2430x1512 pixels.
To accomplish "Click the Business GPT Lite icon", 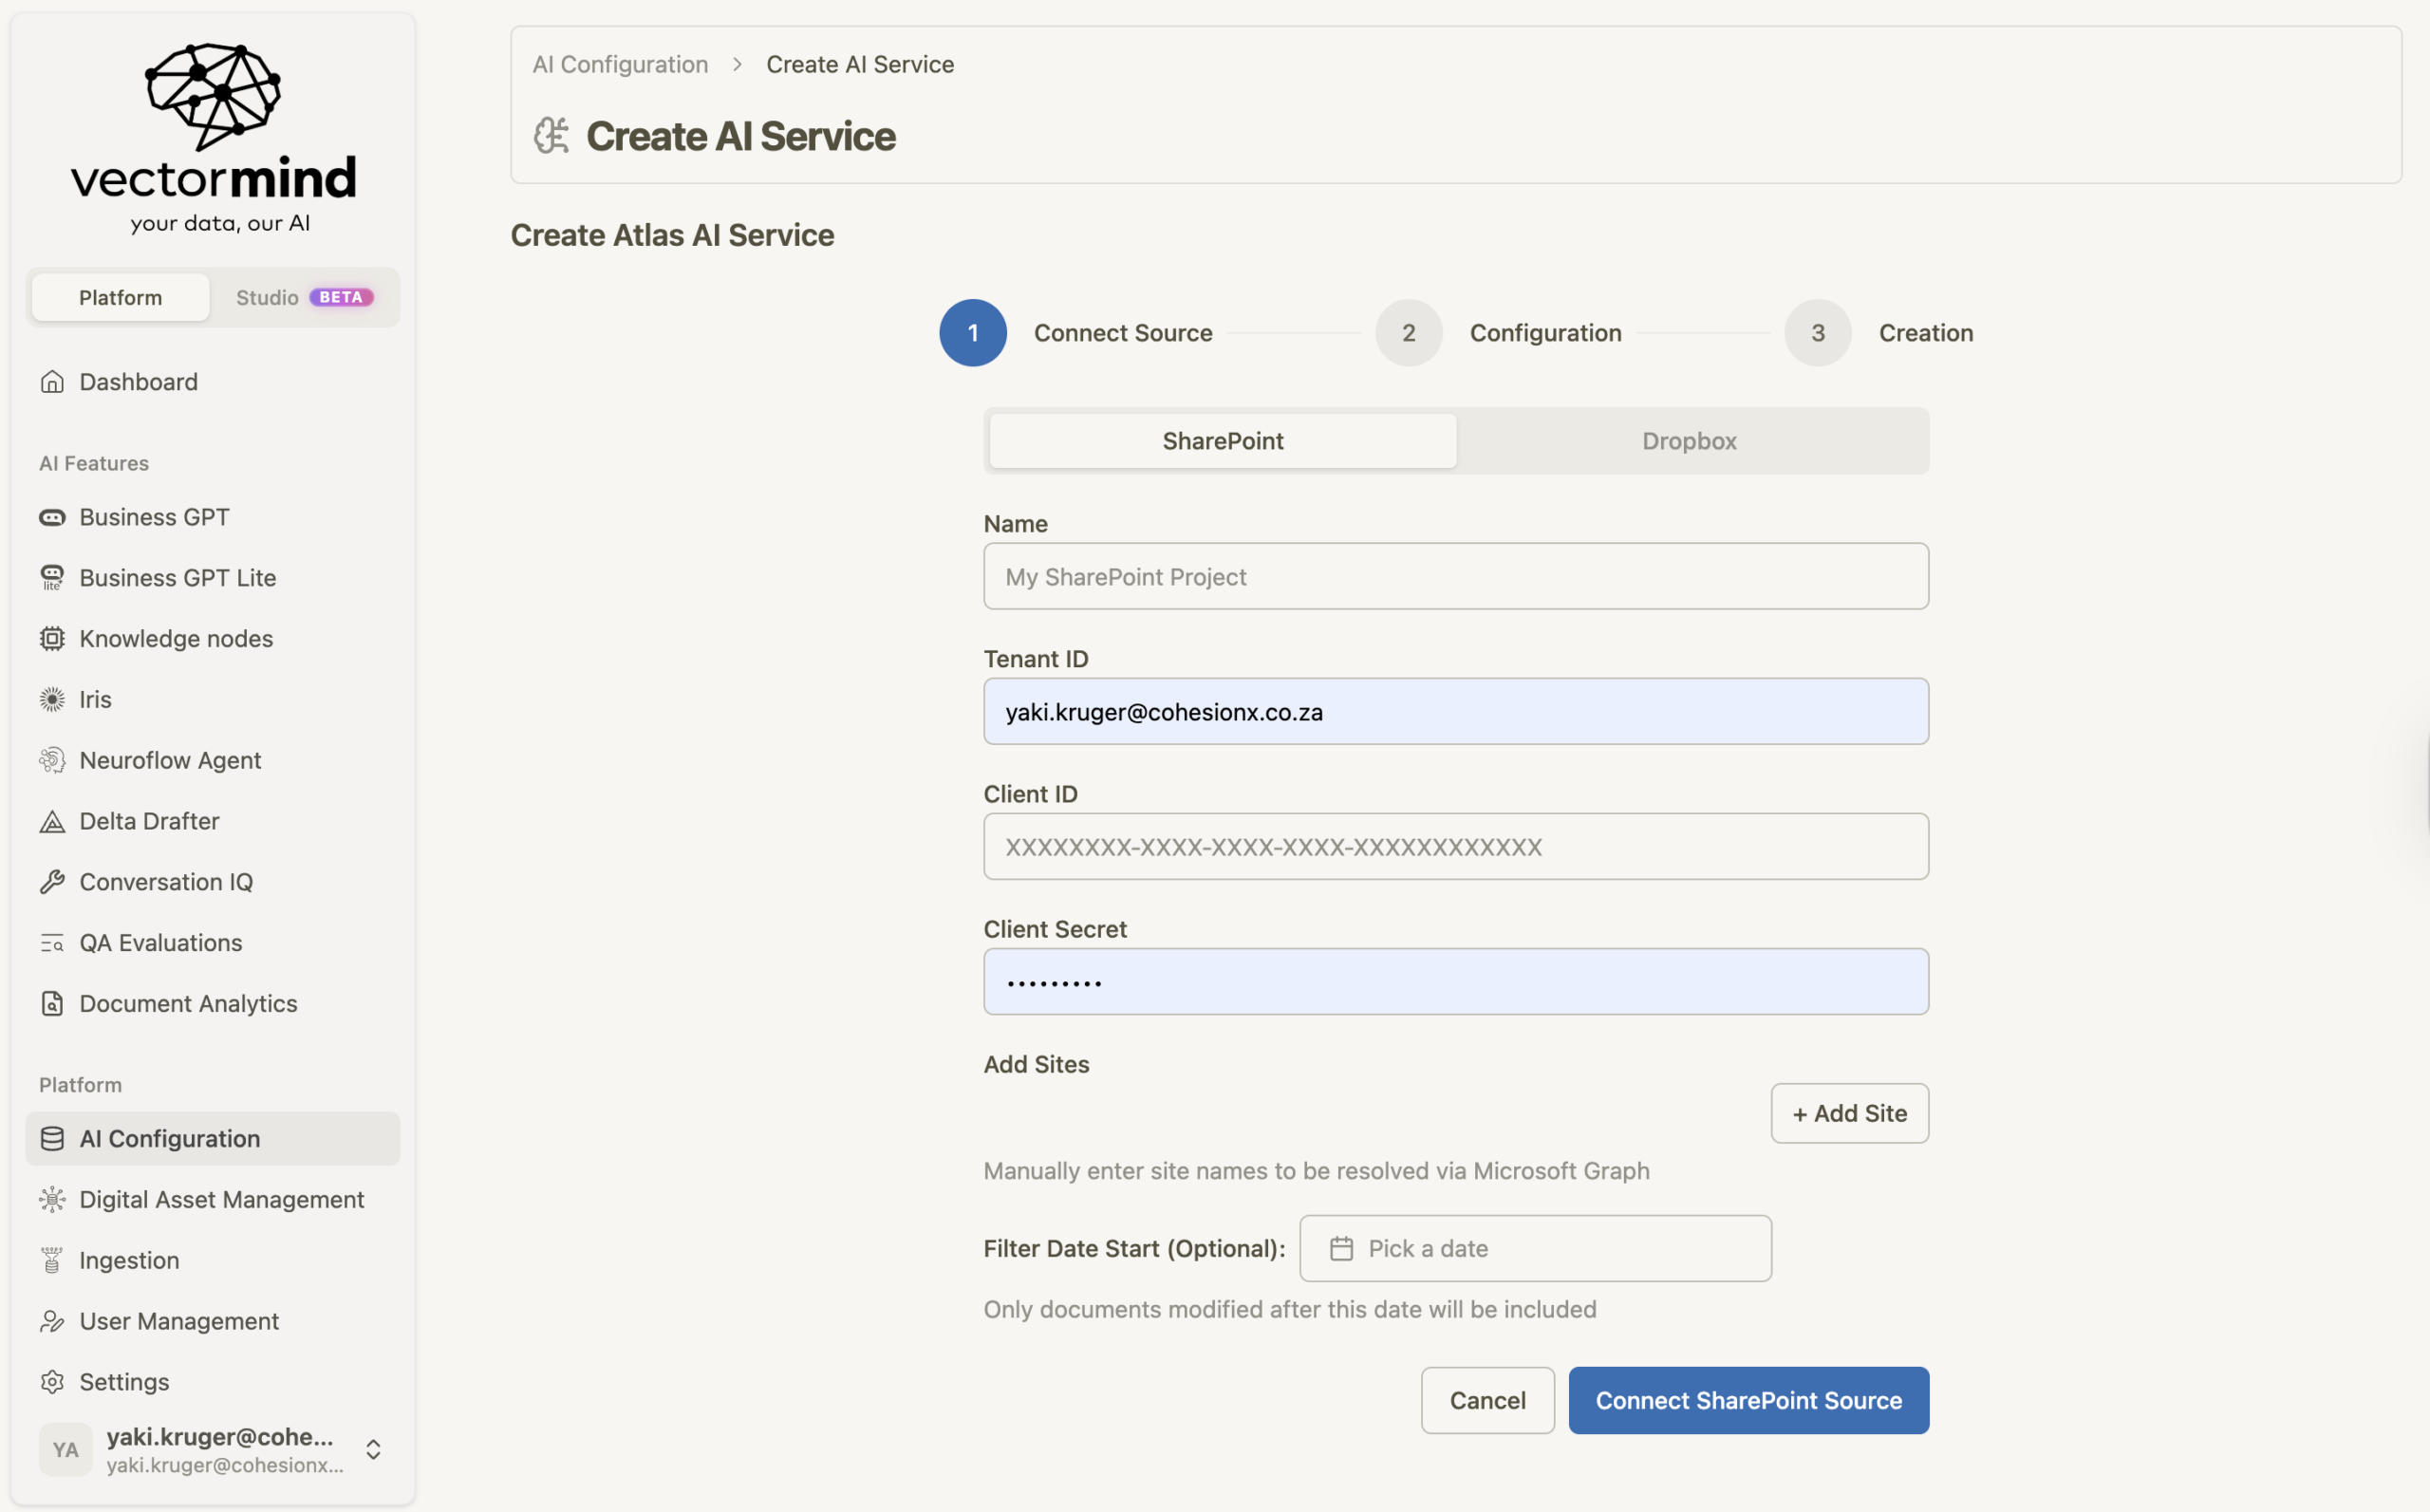I will click(52, 578).
